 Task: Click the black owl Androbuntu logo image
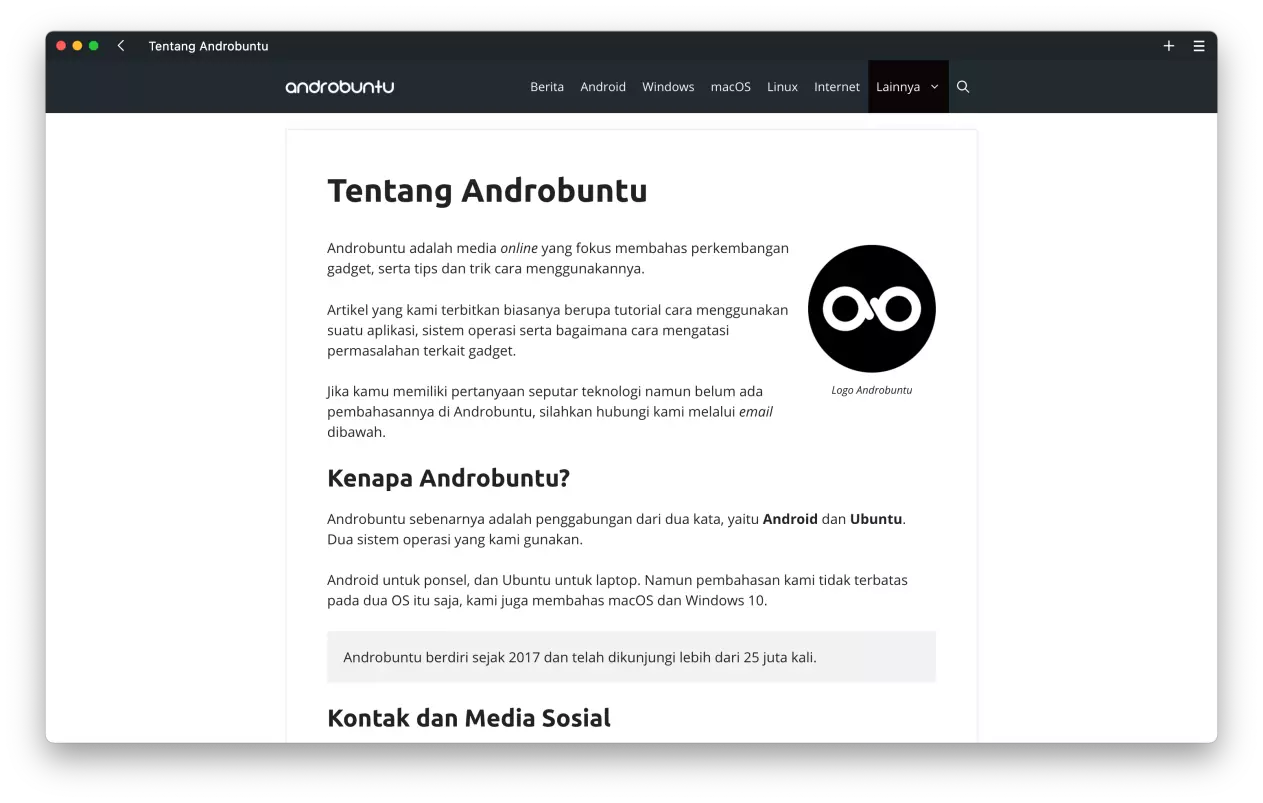(x=871, y=308)
